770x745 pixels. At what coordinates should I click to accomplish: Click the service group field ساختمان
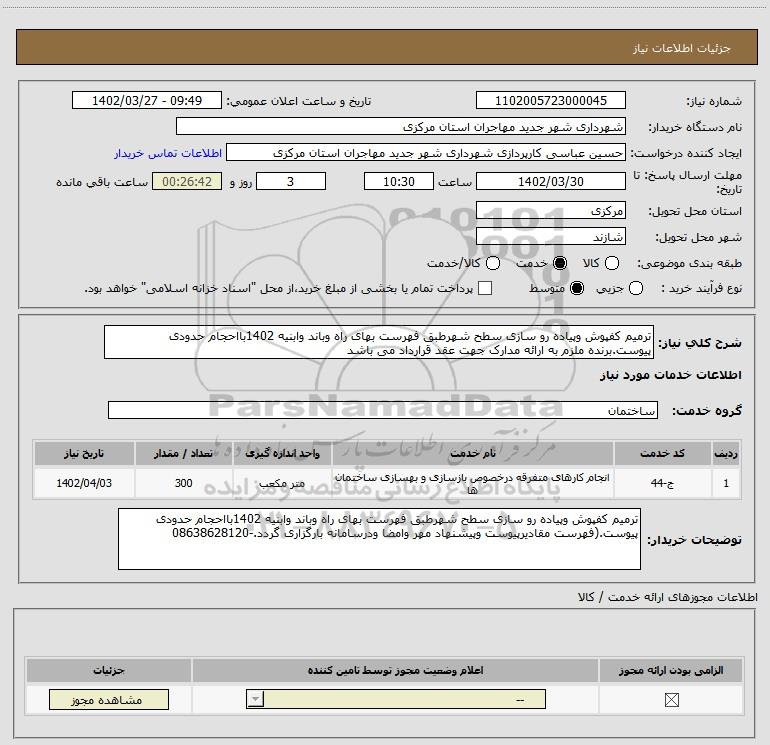(383, 411)
